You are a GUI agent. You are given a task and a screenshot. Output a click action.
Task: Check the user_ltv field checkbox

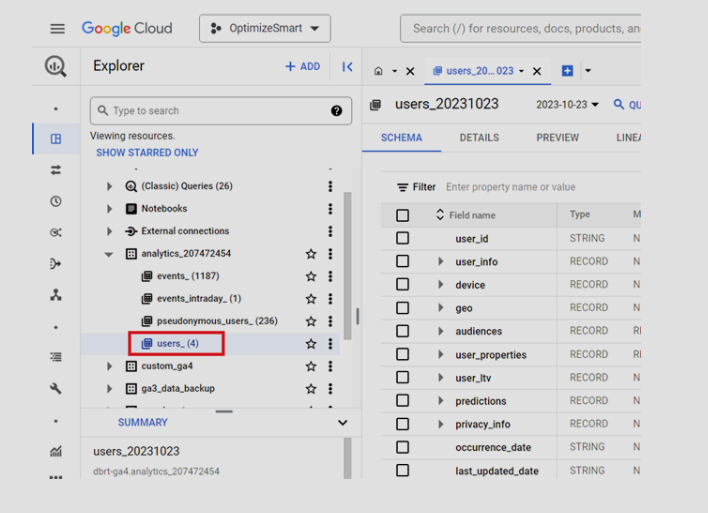point(402,378)
